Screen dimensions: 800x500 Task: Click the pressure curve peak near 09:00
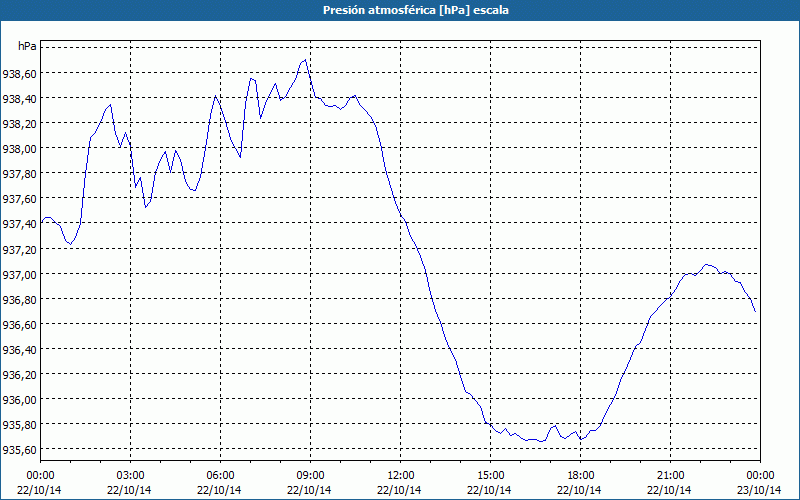point(305,60)
